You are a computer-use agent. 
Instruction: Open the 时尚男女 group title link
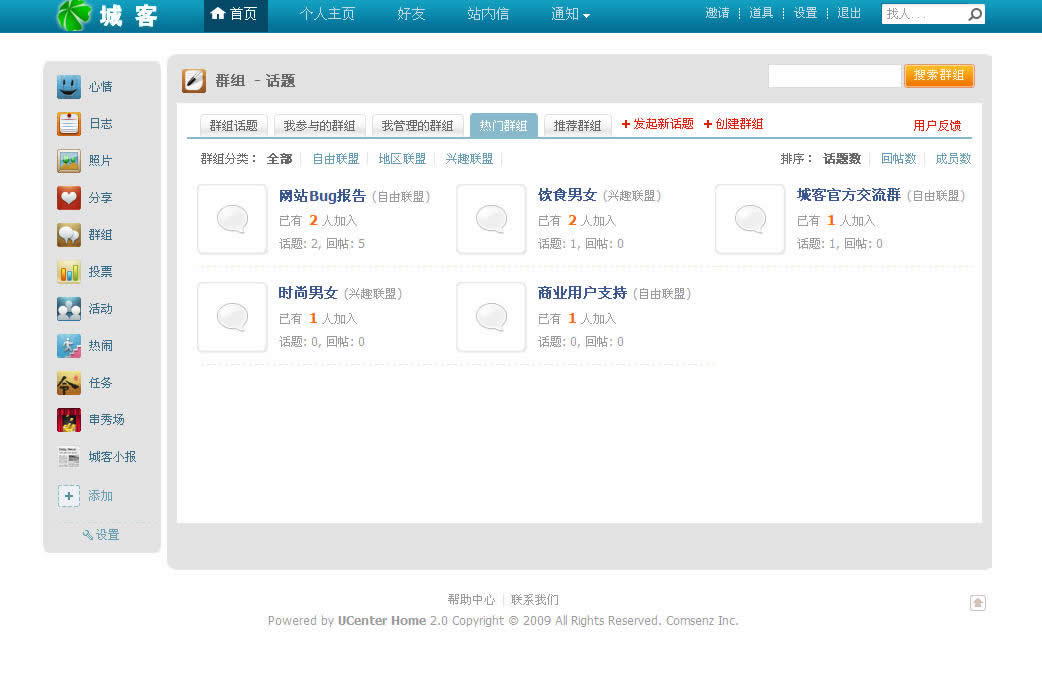[308, 293]
